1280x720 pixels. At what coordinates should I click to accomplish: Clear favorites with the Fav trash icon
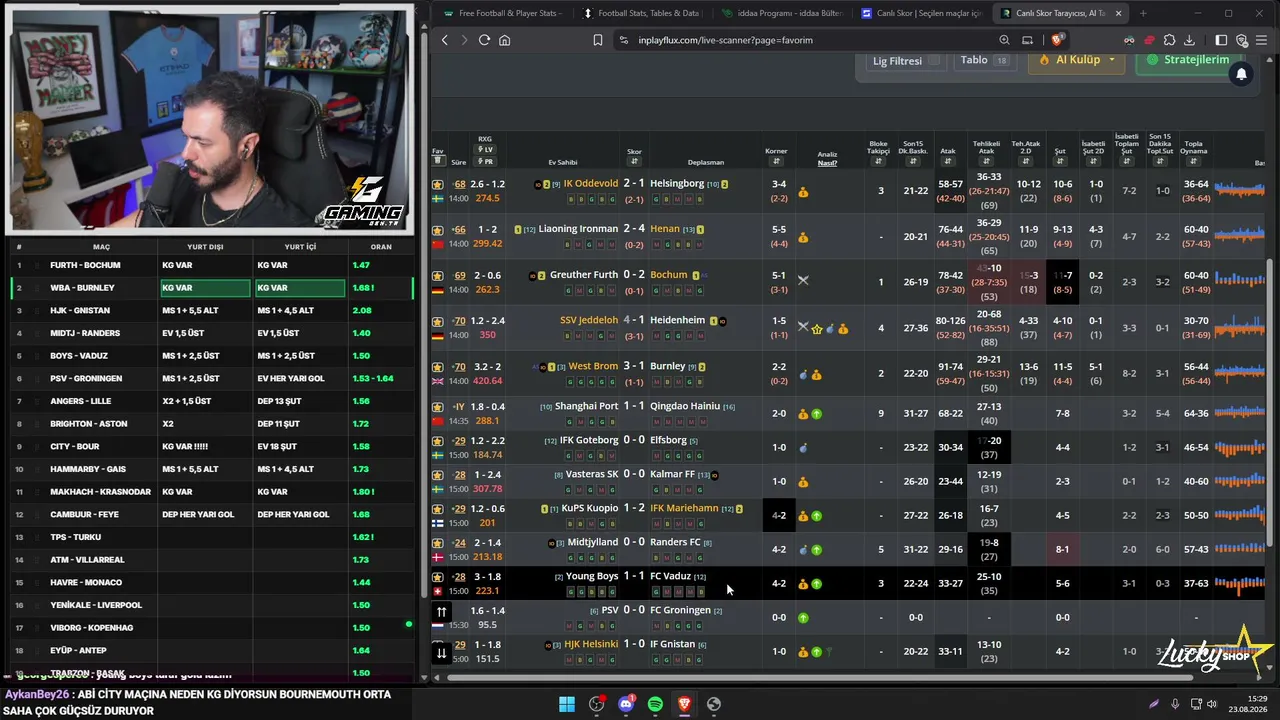click(437, 161)
